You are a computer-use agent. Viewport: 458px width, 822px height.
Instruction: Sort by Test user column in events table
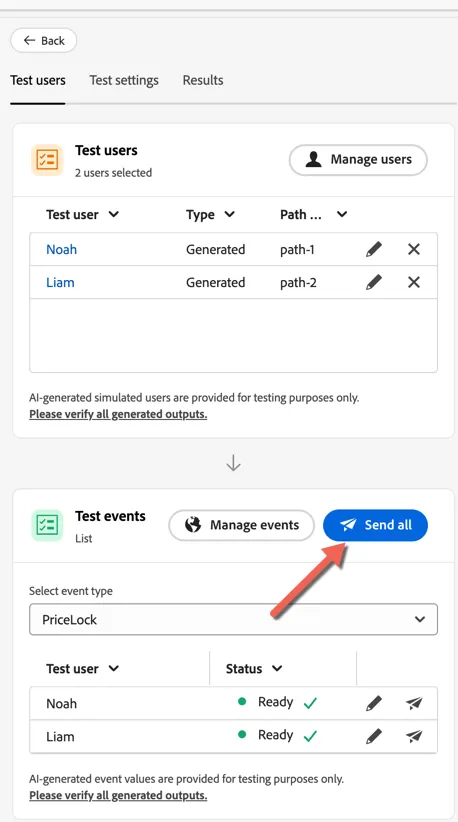[x=83, y=669]
